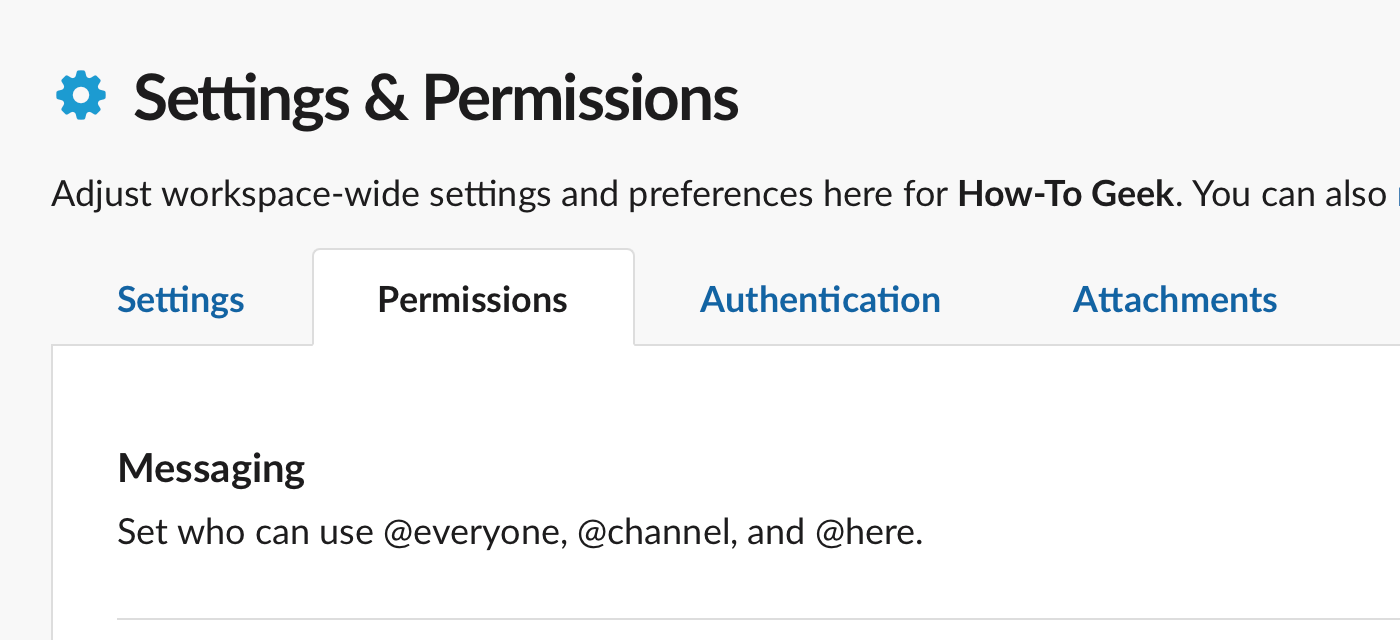
Task: Click the "Adjust workspace-wide settings" sentence
Action: [x=617, y=194]
